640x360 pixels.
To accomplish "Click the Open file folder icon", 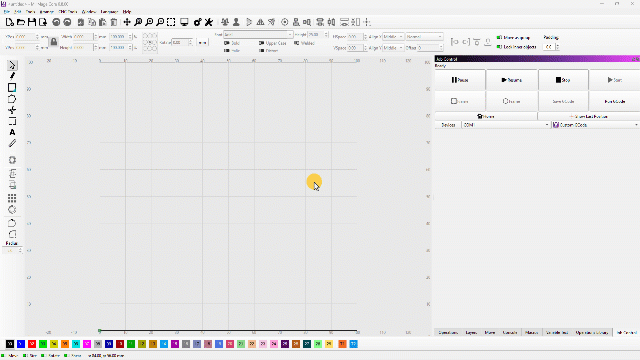I will (21, 22).
